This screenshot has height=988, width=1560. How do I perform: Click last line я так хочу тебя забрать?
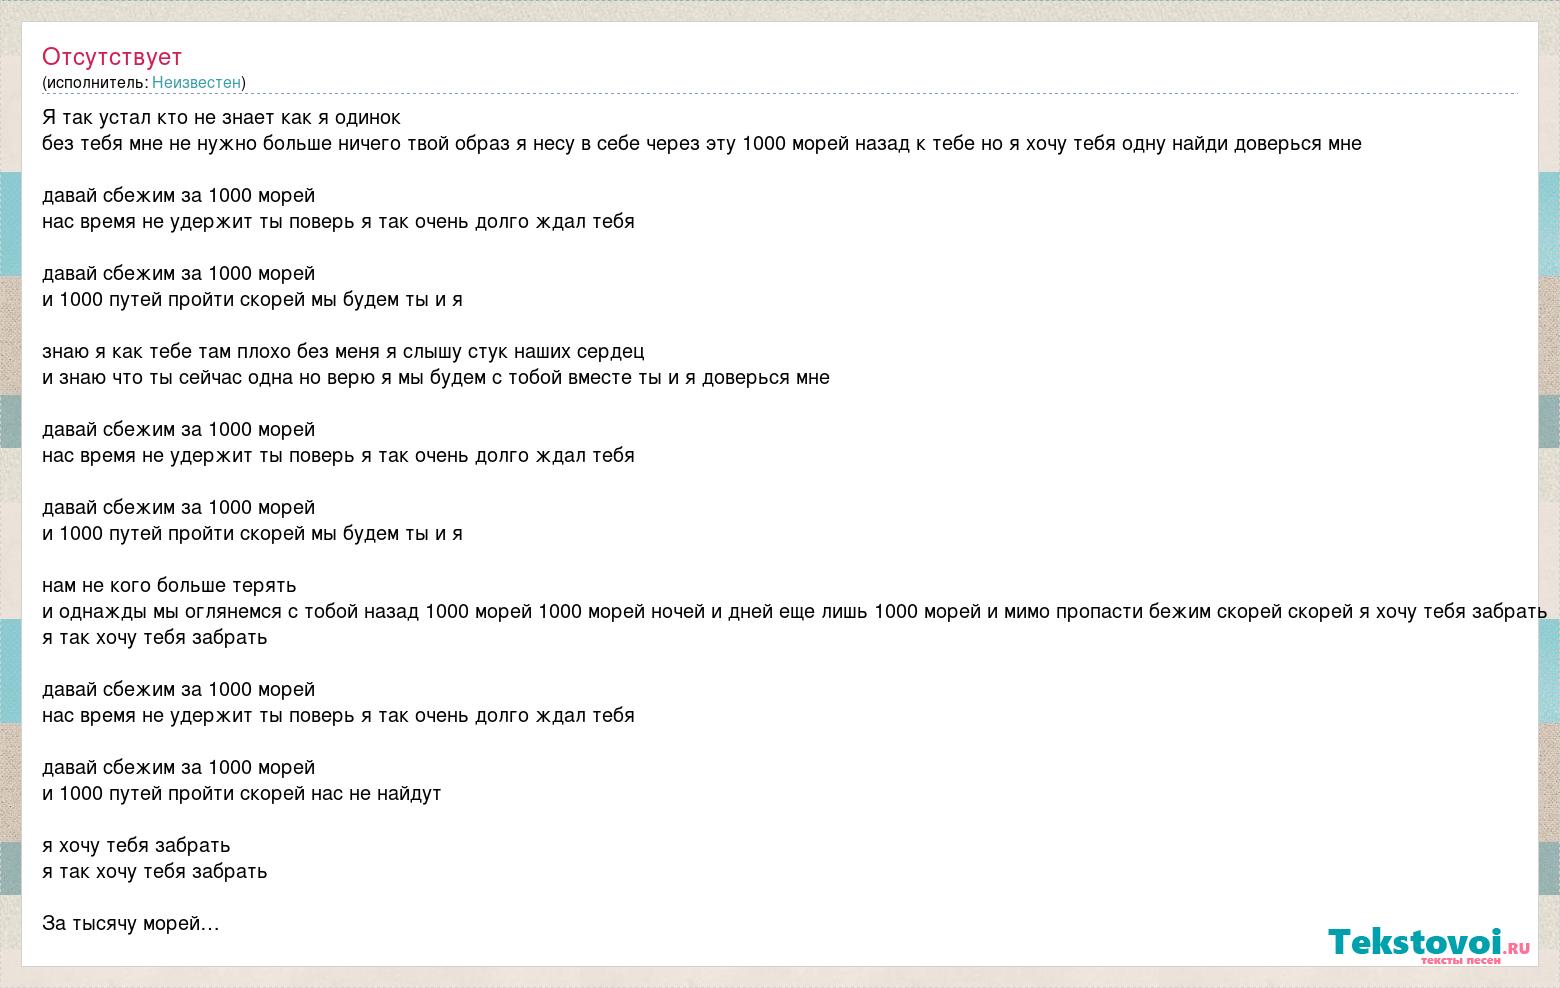[154, 872]
